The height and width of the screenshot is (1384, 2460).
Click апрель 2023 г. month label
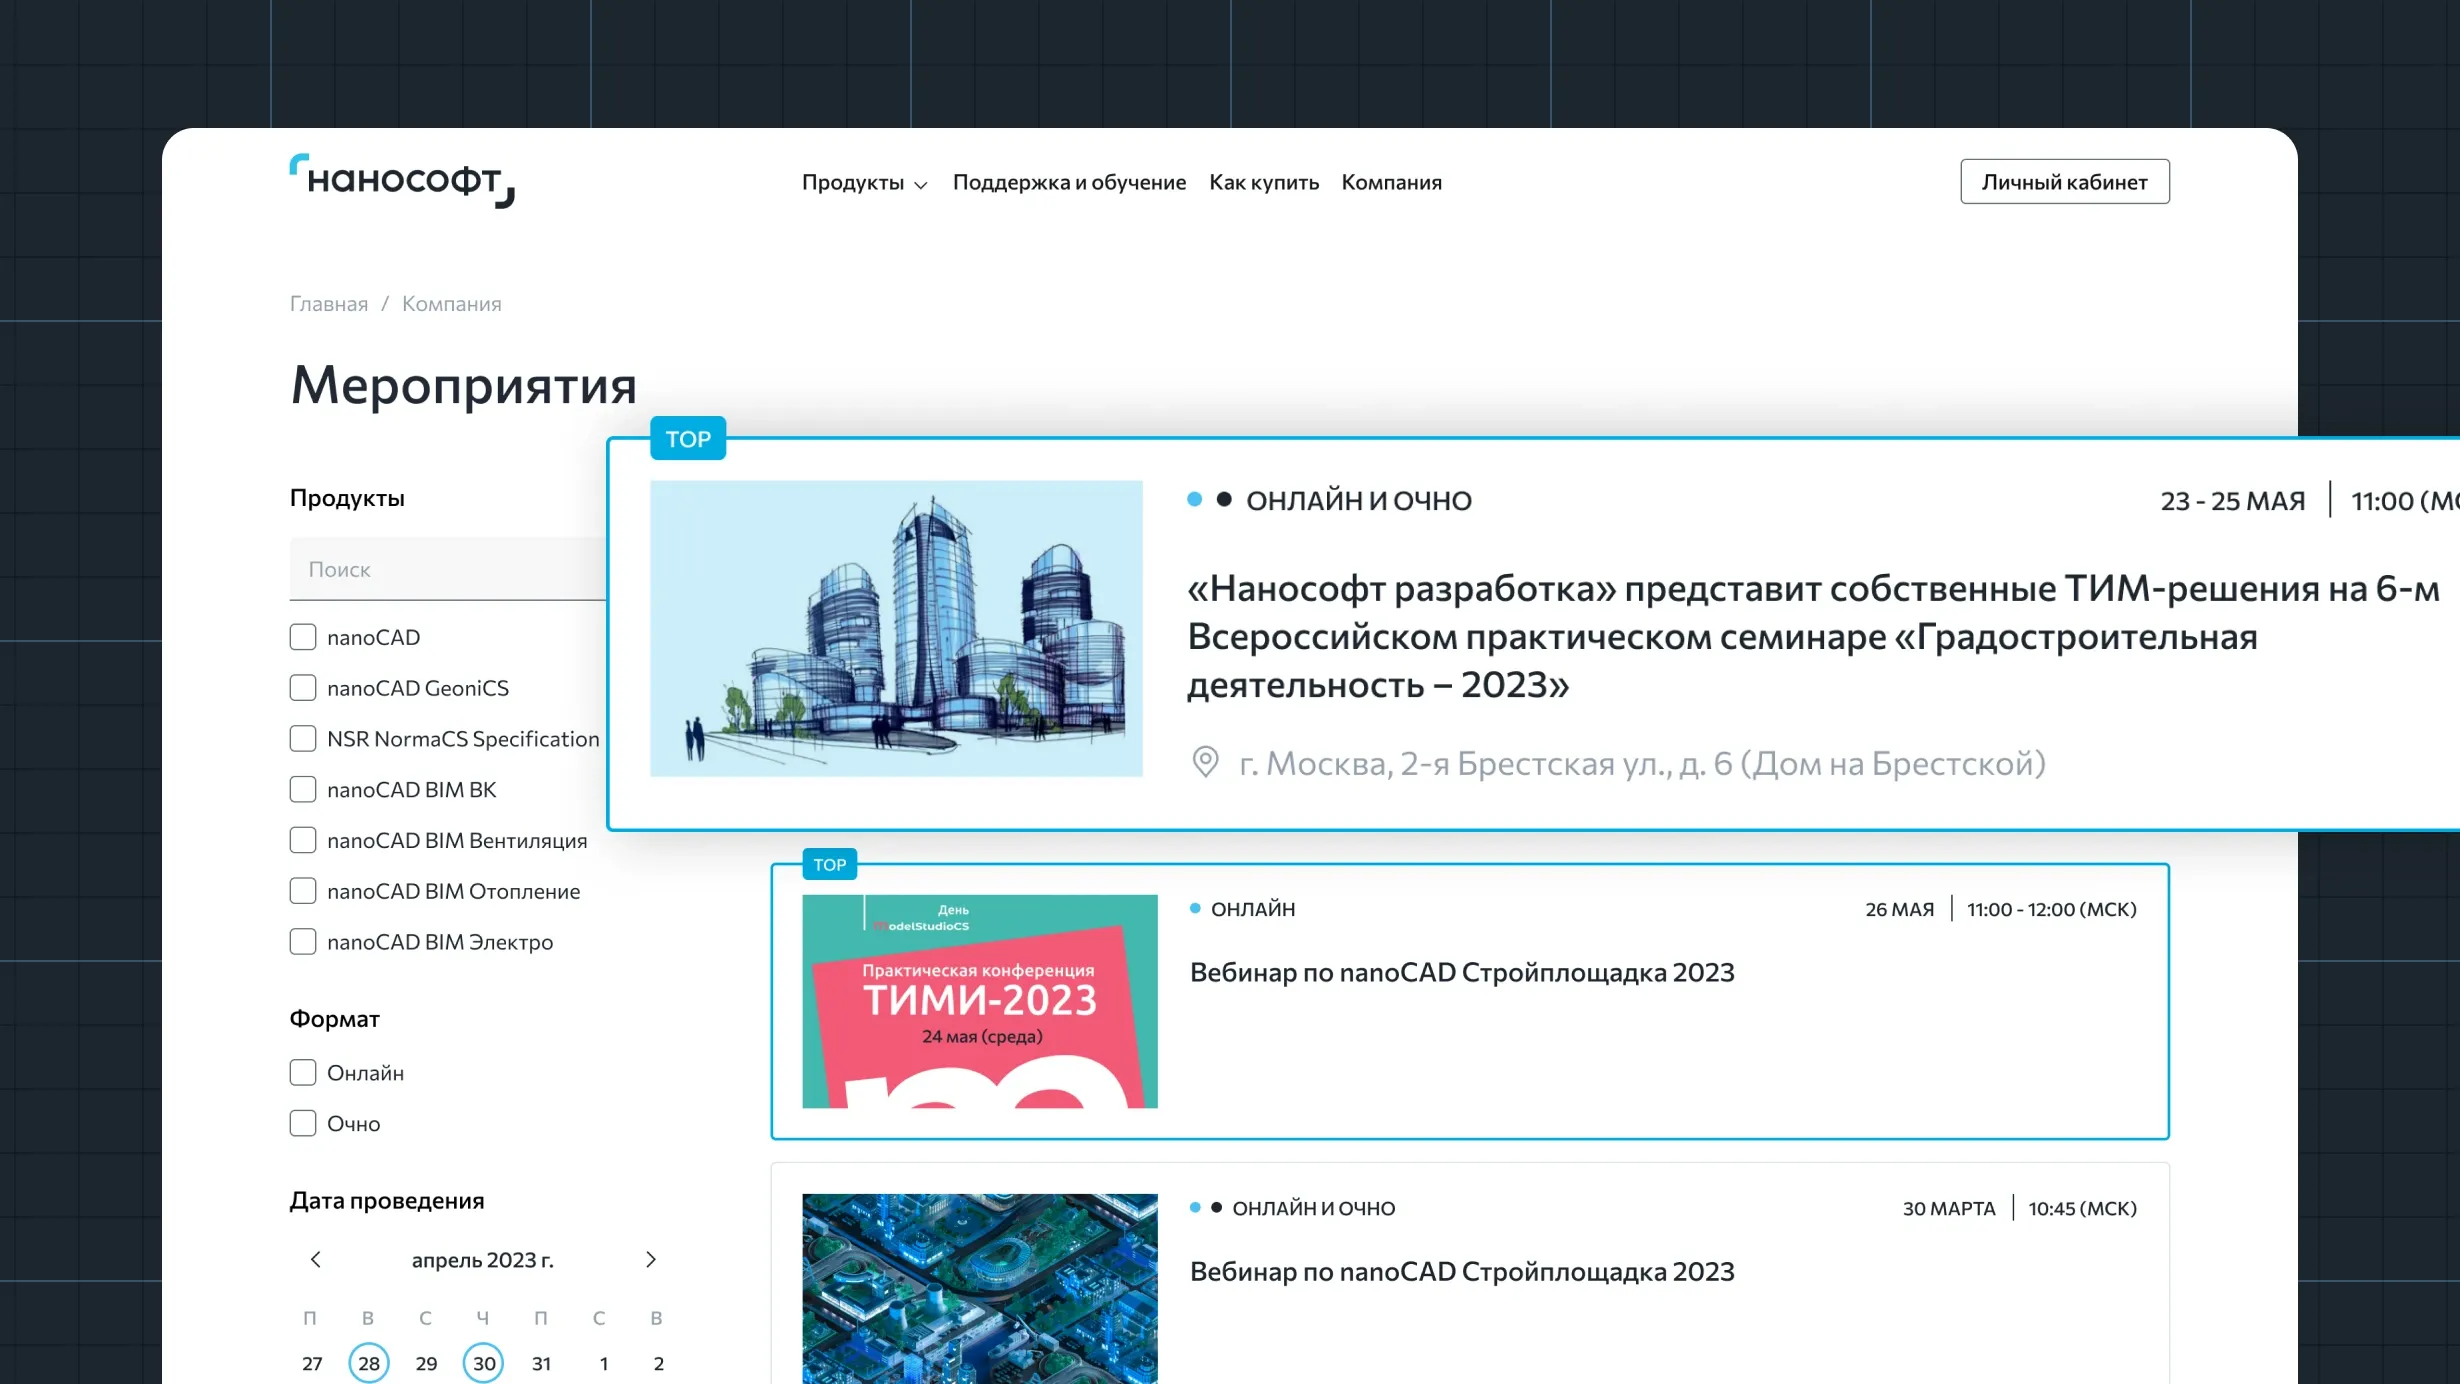coord(483,1260)
